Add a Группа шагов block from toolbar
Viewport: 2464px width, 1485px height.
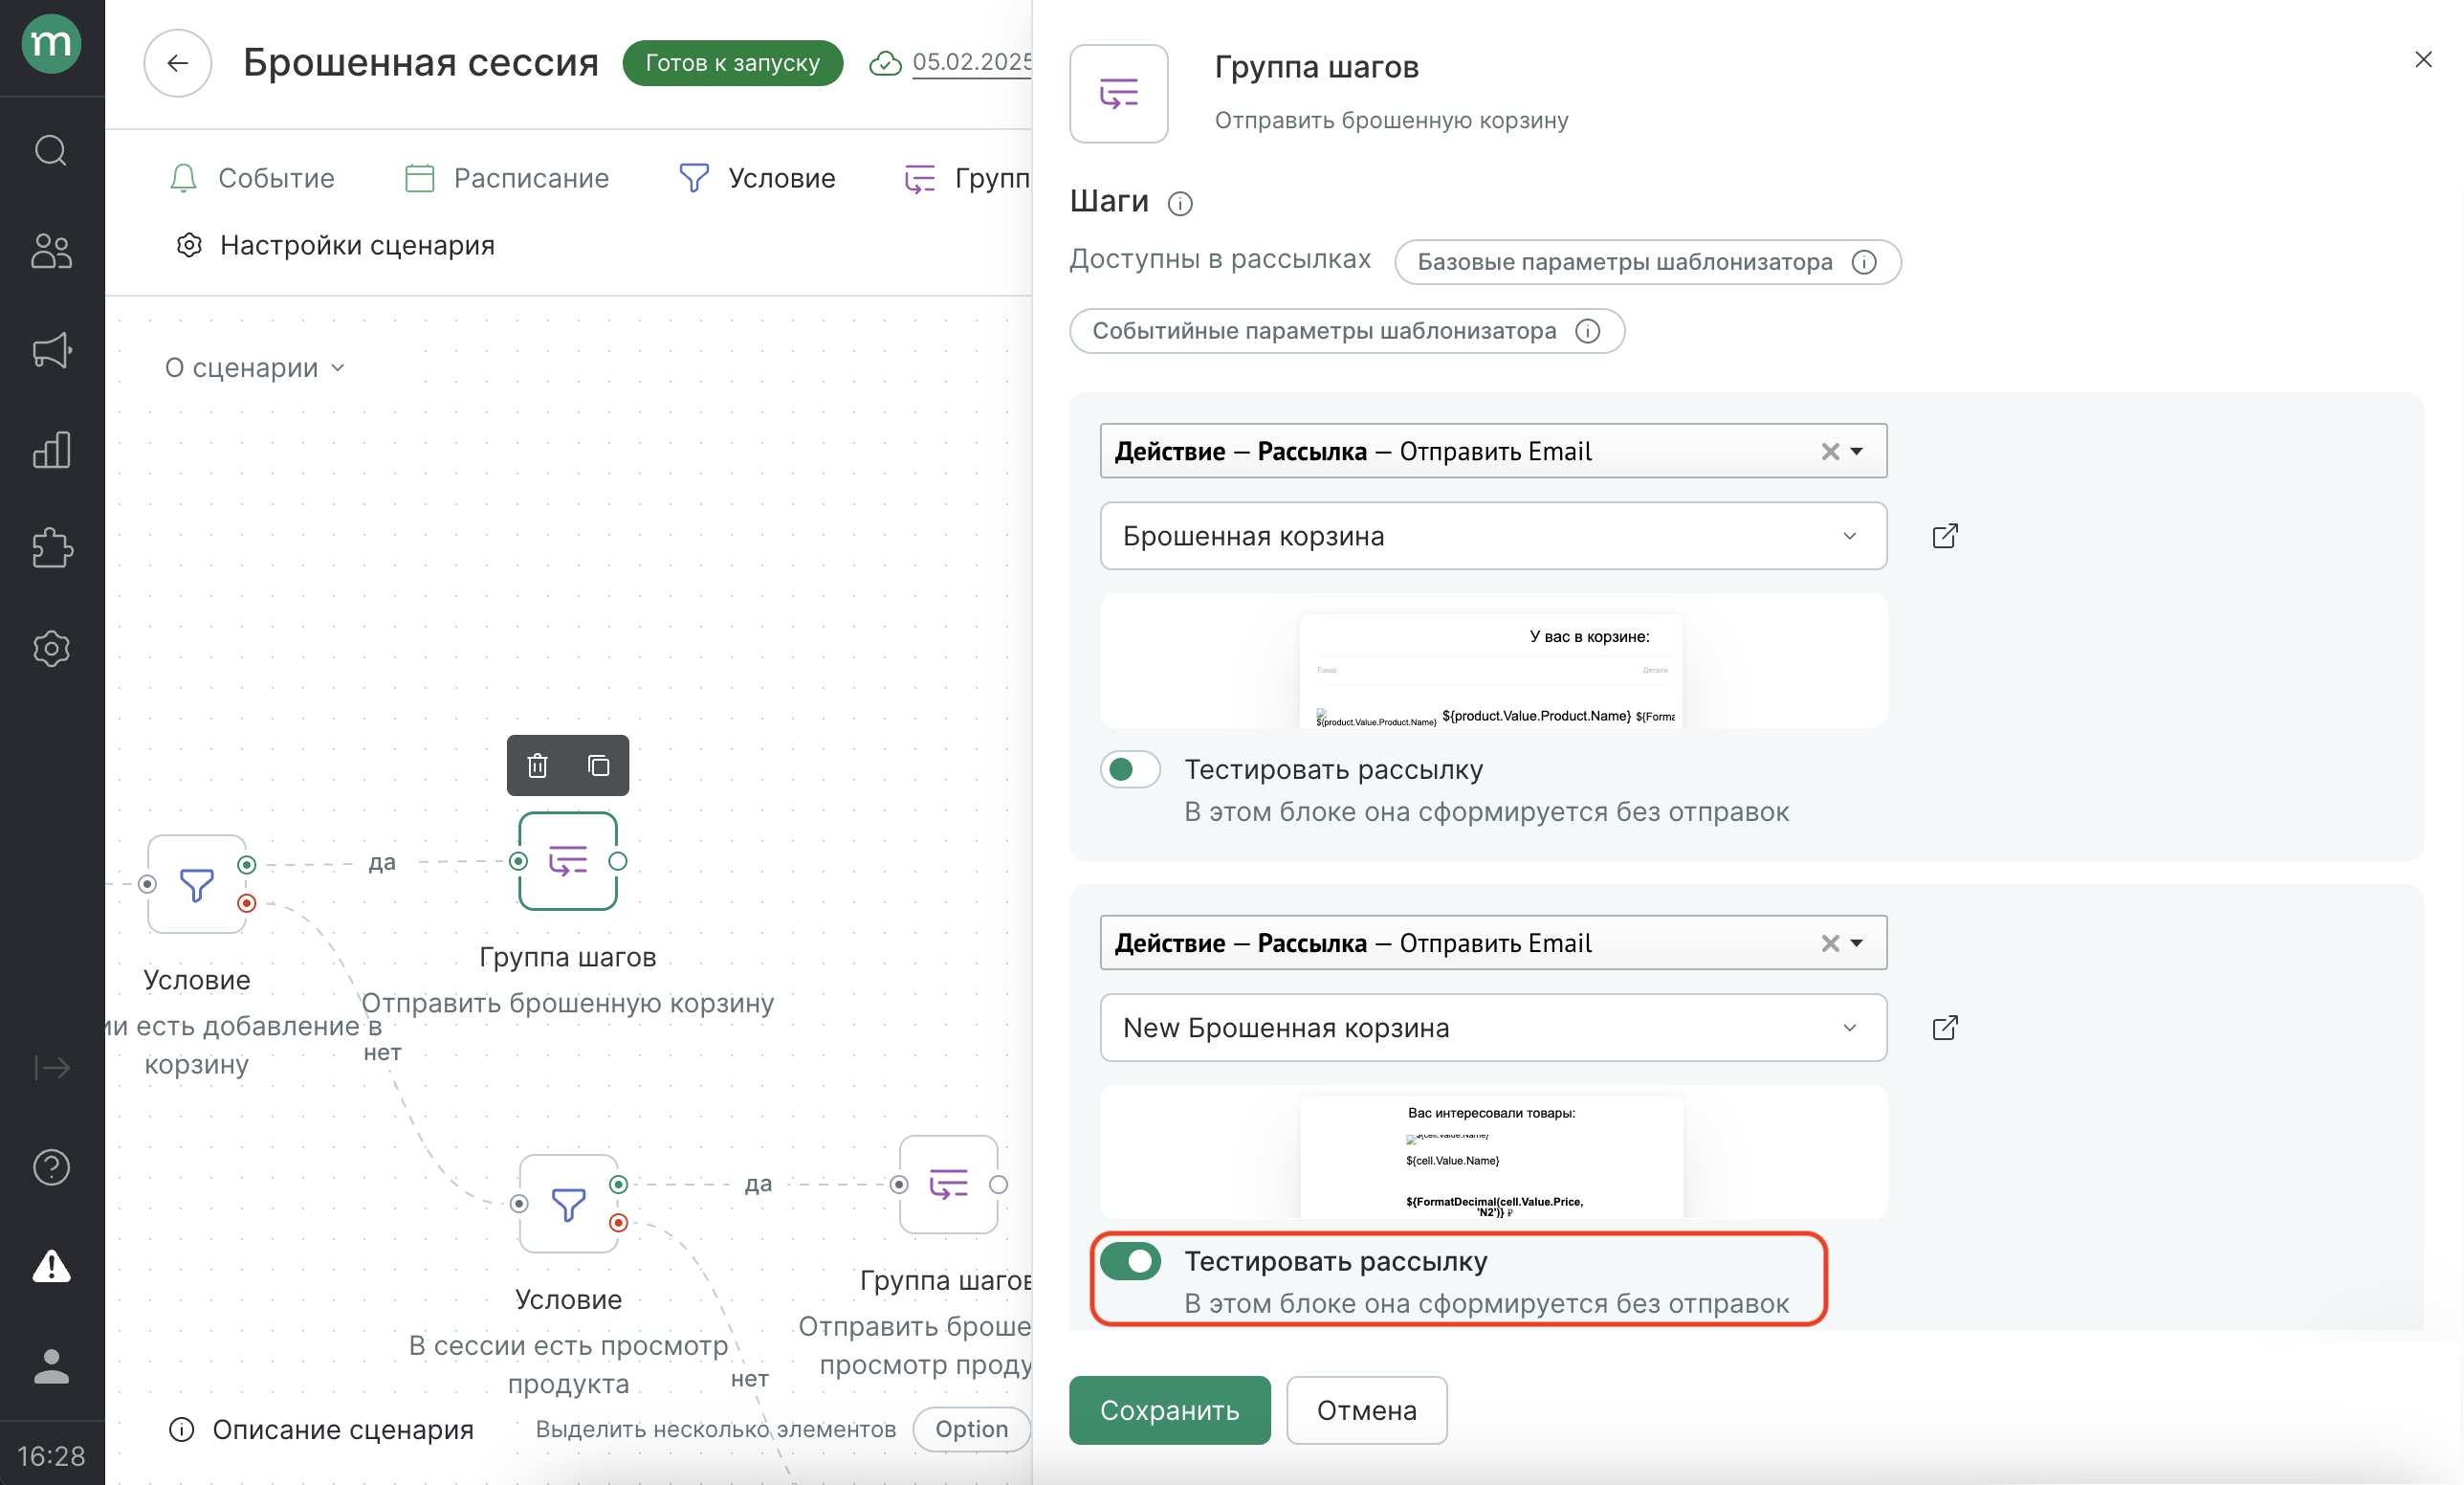tap(967, 179)
